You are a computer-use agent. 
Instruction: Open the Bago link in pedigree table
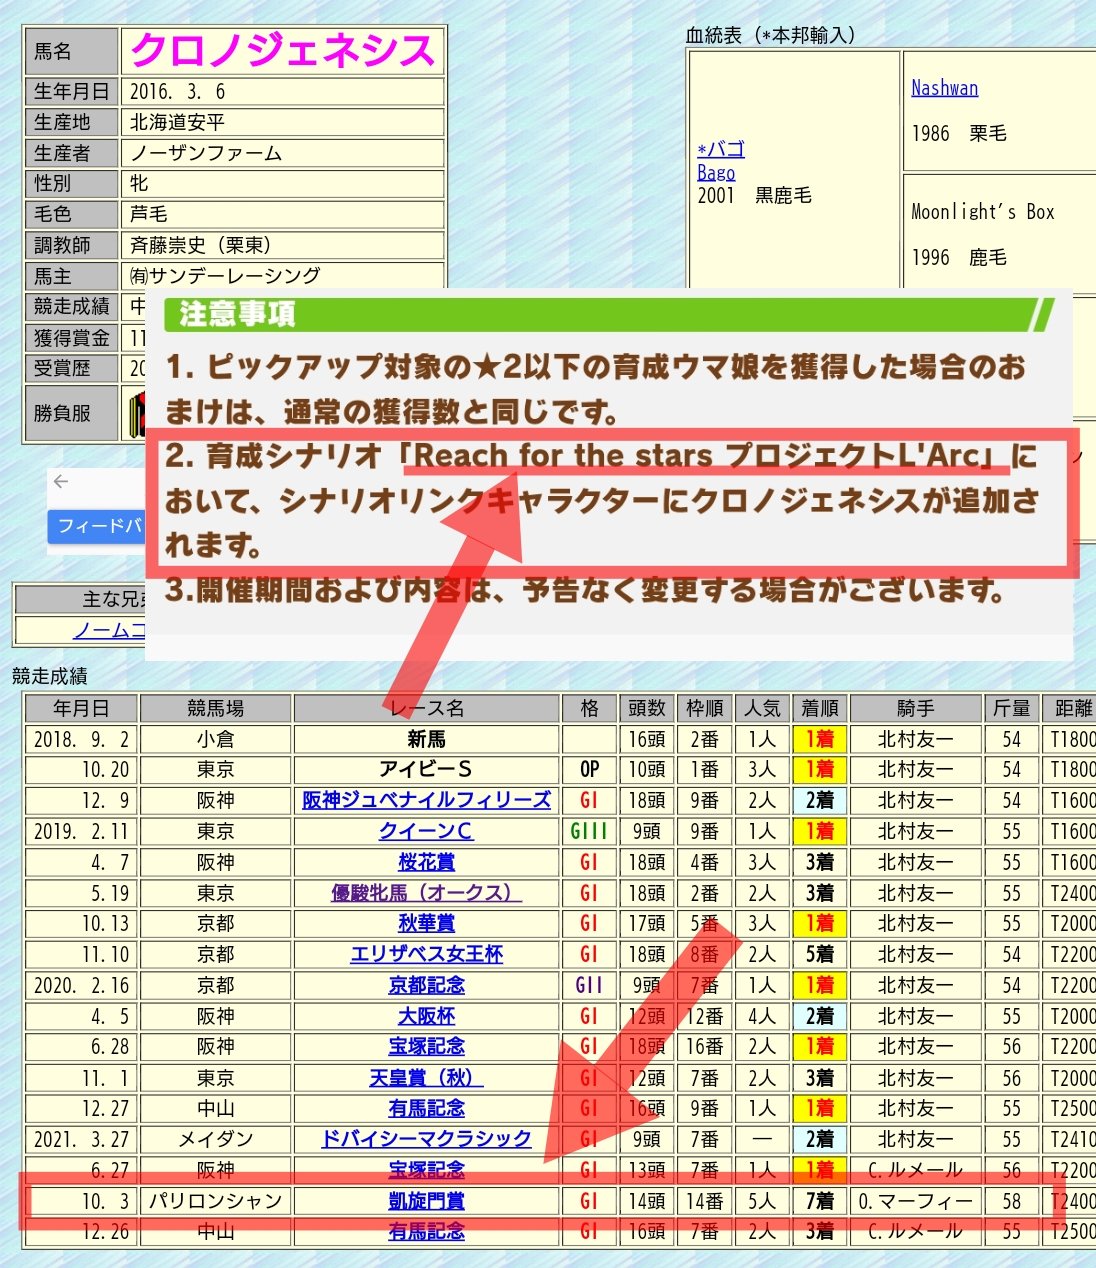tap(716, 172)
